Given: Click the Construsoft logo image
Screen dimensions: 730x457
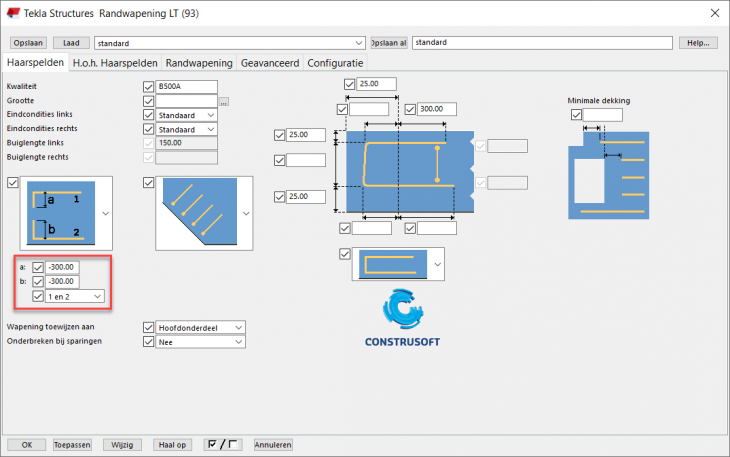Looking at the screenshot, I should [x=402, y=318].
